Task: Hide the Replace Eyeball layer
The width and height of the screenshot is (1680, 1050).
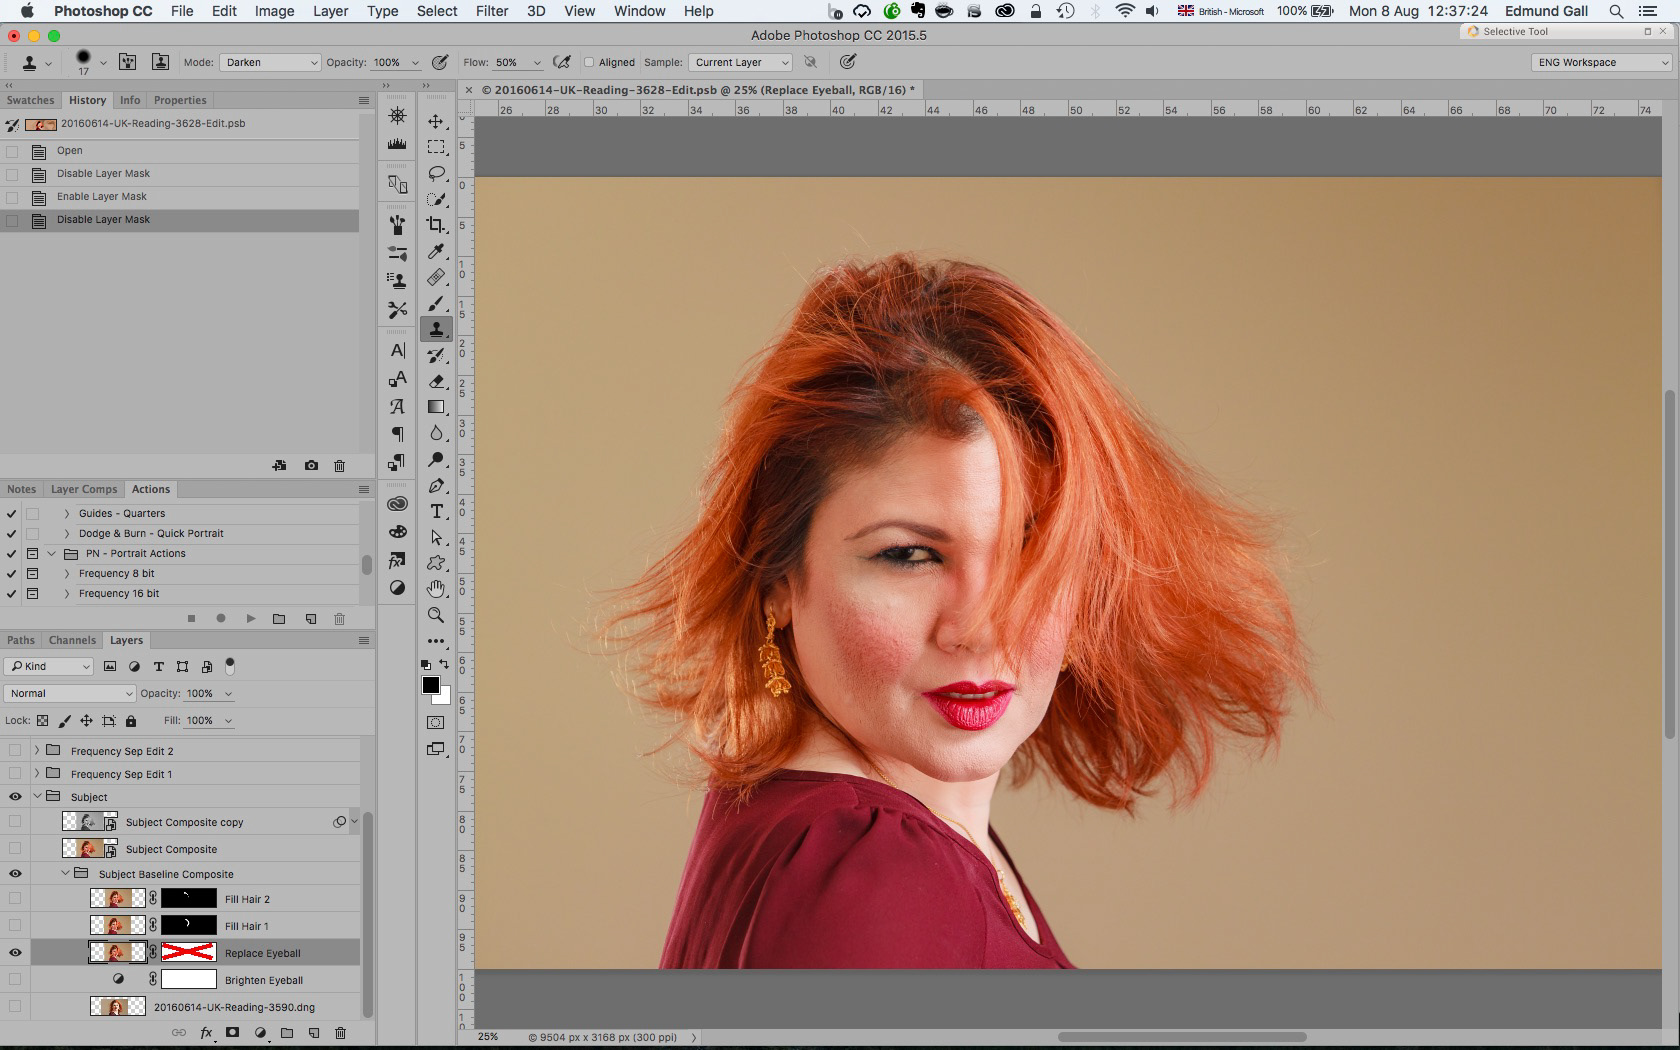Action: click(x=15, y=953)
